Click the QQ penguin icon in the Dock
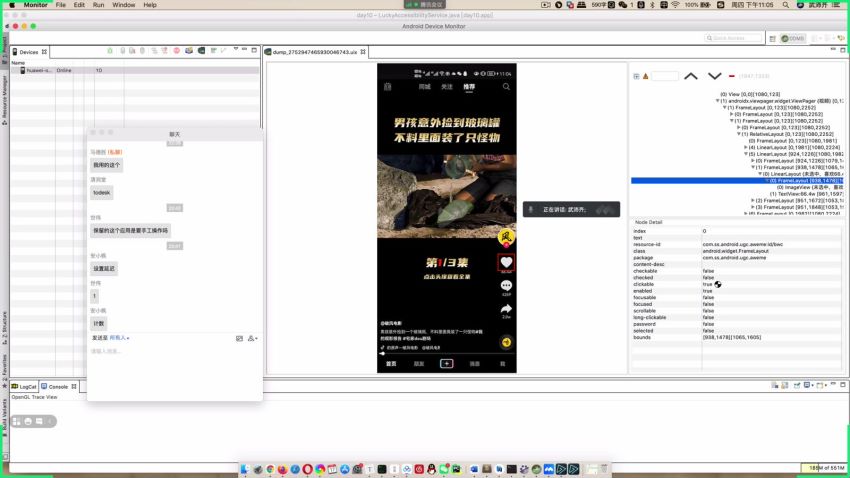This screenshot has width=850, height=478. click(x=432, y=469)
